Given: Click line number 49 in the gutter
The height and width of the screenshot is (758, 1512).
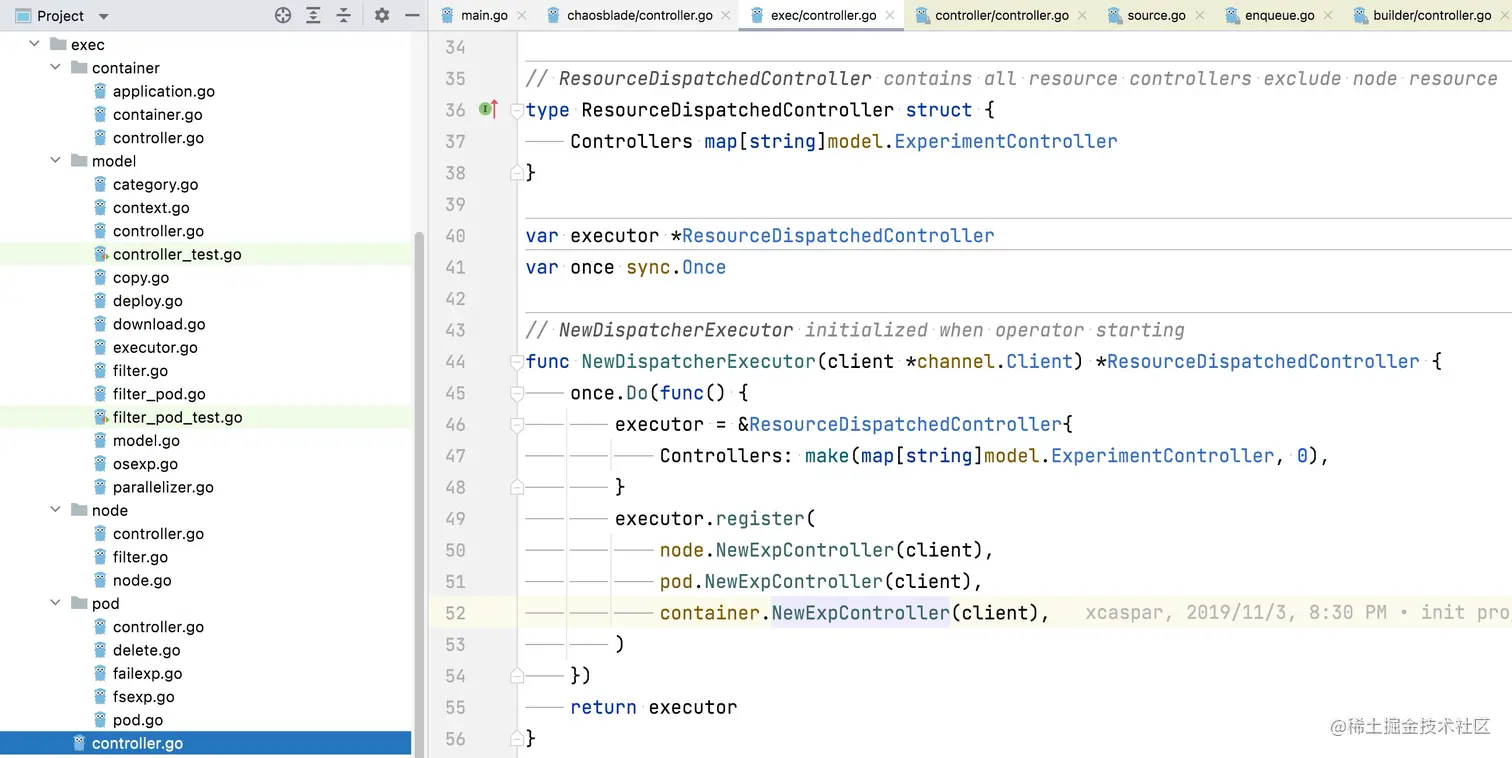Looking at the screenshot, I should coord(455,519).
